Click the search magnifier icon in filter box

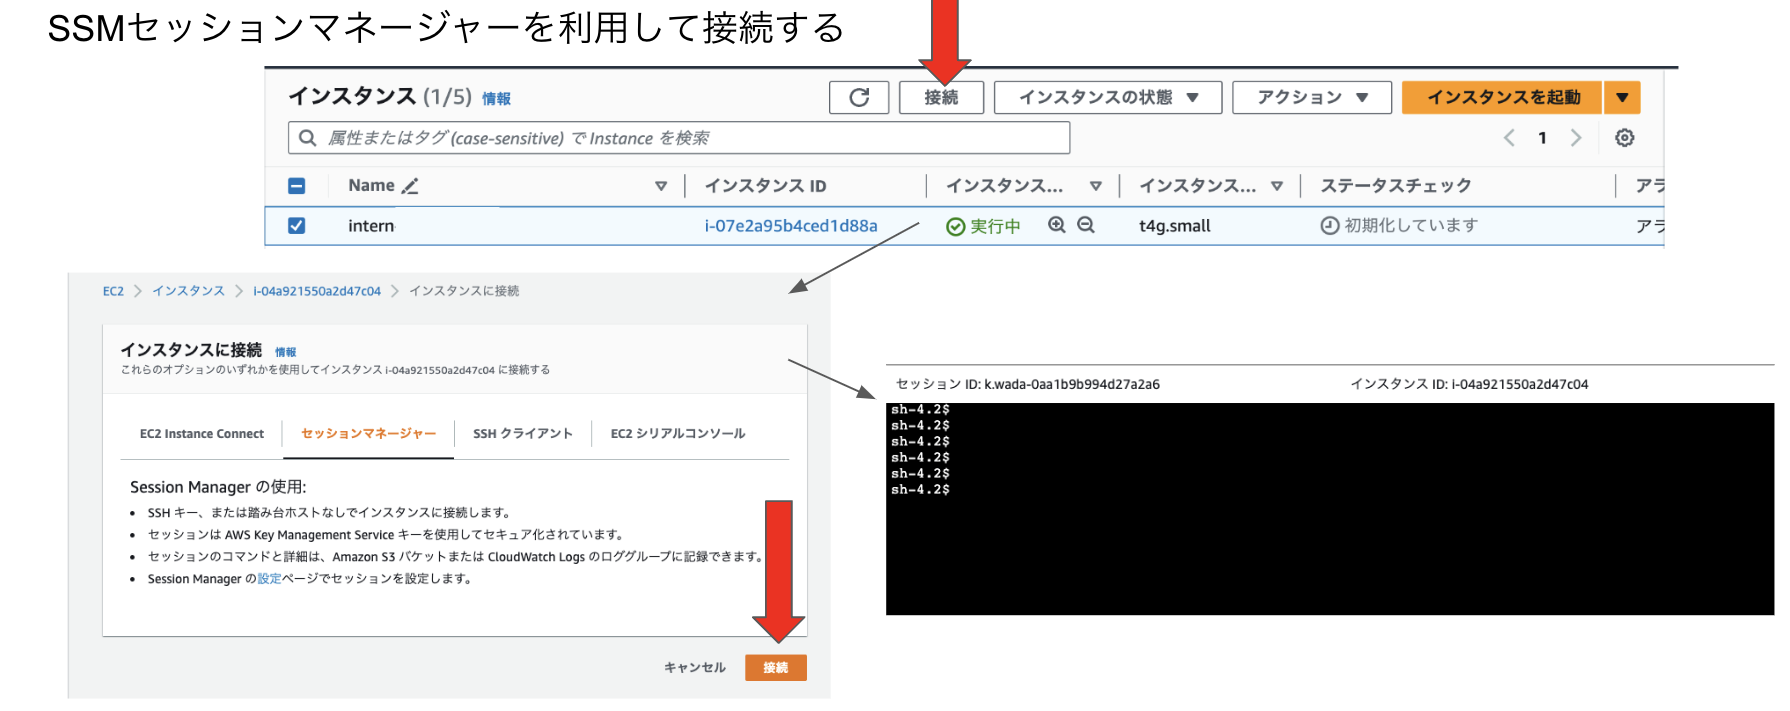pos(308,138)
